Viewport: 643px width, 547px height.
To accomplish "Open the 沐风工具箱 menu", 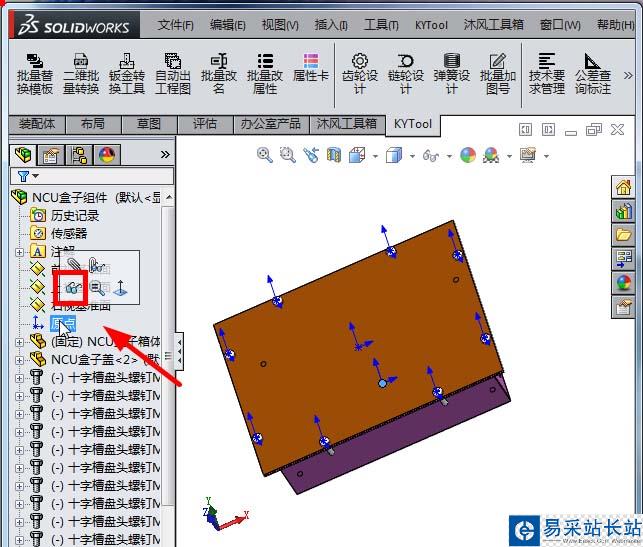I will click(493, 25).
